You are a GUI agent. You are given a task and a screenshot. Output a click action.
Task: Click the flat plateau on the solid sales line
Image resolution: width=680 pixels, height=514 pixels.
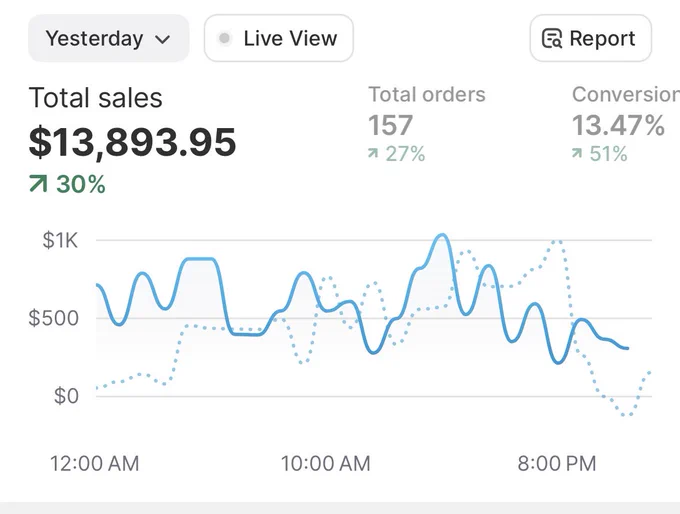199,259
